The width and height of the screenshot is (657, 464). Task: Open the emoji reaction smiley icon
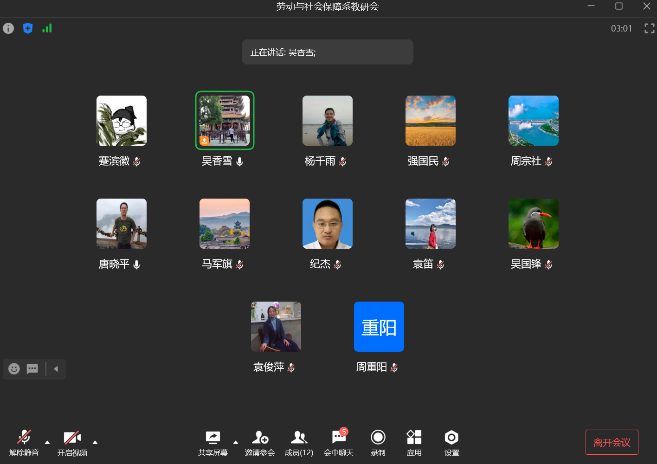point(14,369)
